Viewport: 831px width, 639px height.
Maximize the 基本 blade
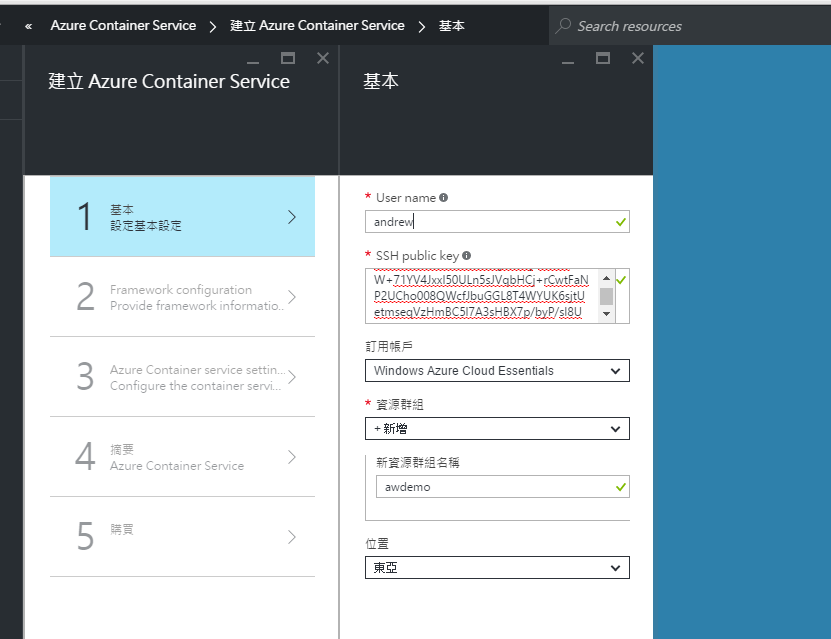click(x=602, y=60)
